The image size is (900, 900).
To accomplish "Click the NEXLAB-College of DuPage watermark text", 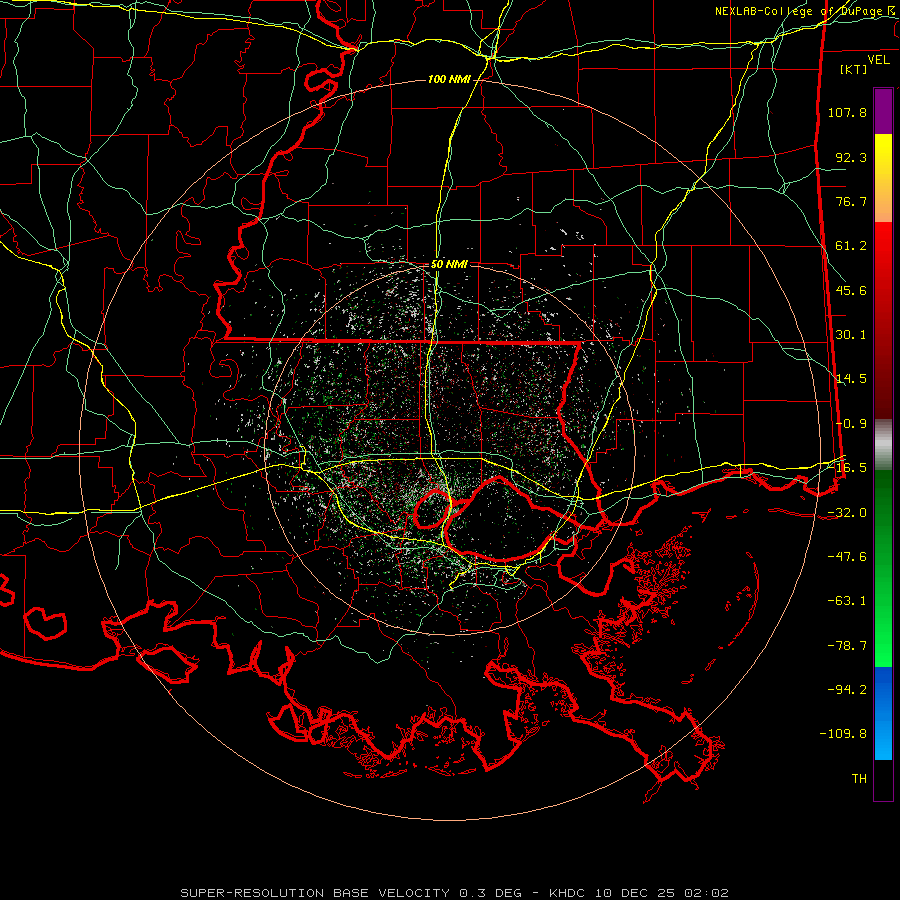I will [x=805, y=11].
